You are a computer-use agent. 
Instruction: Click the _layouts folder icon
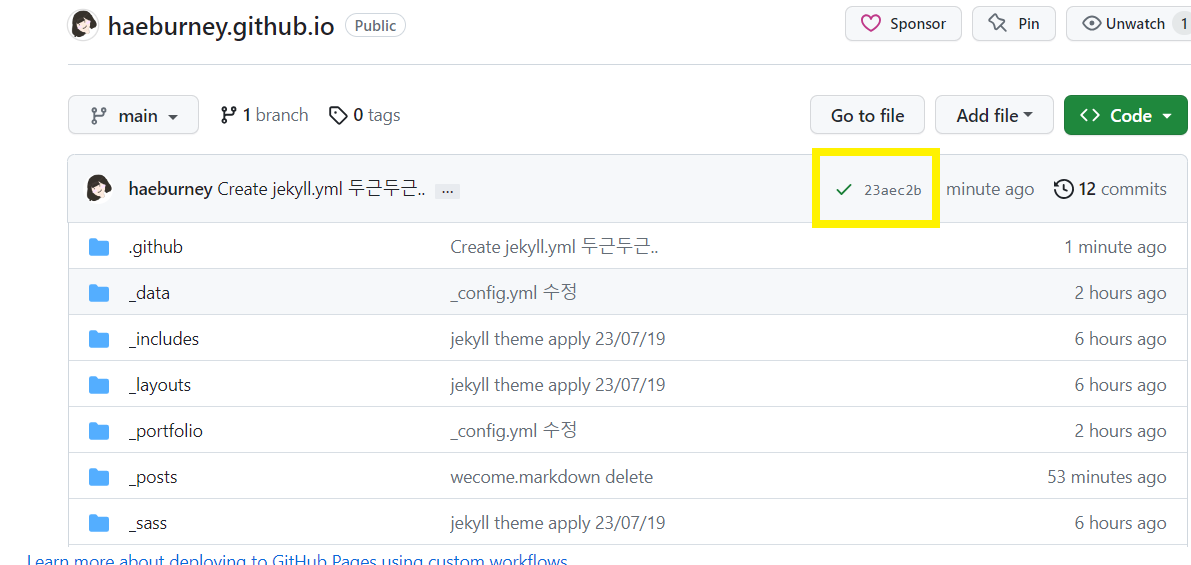tap(99, 386)
